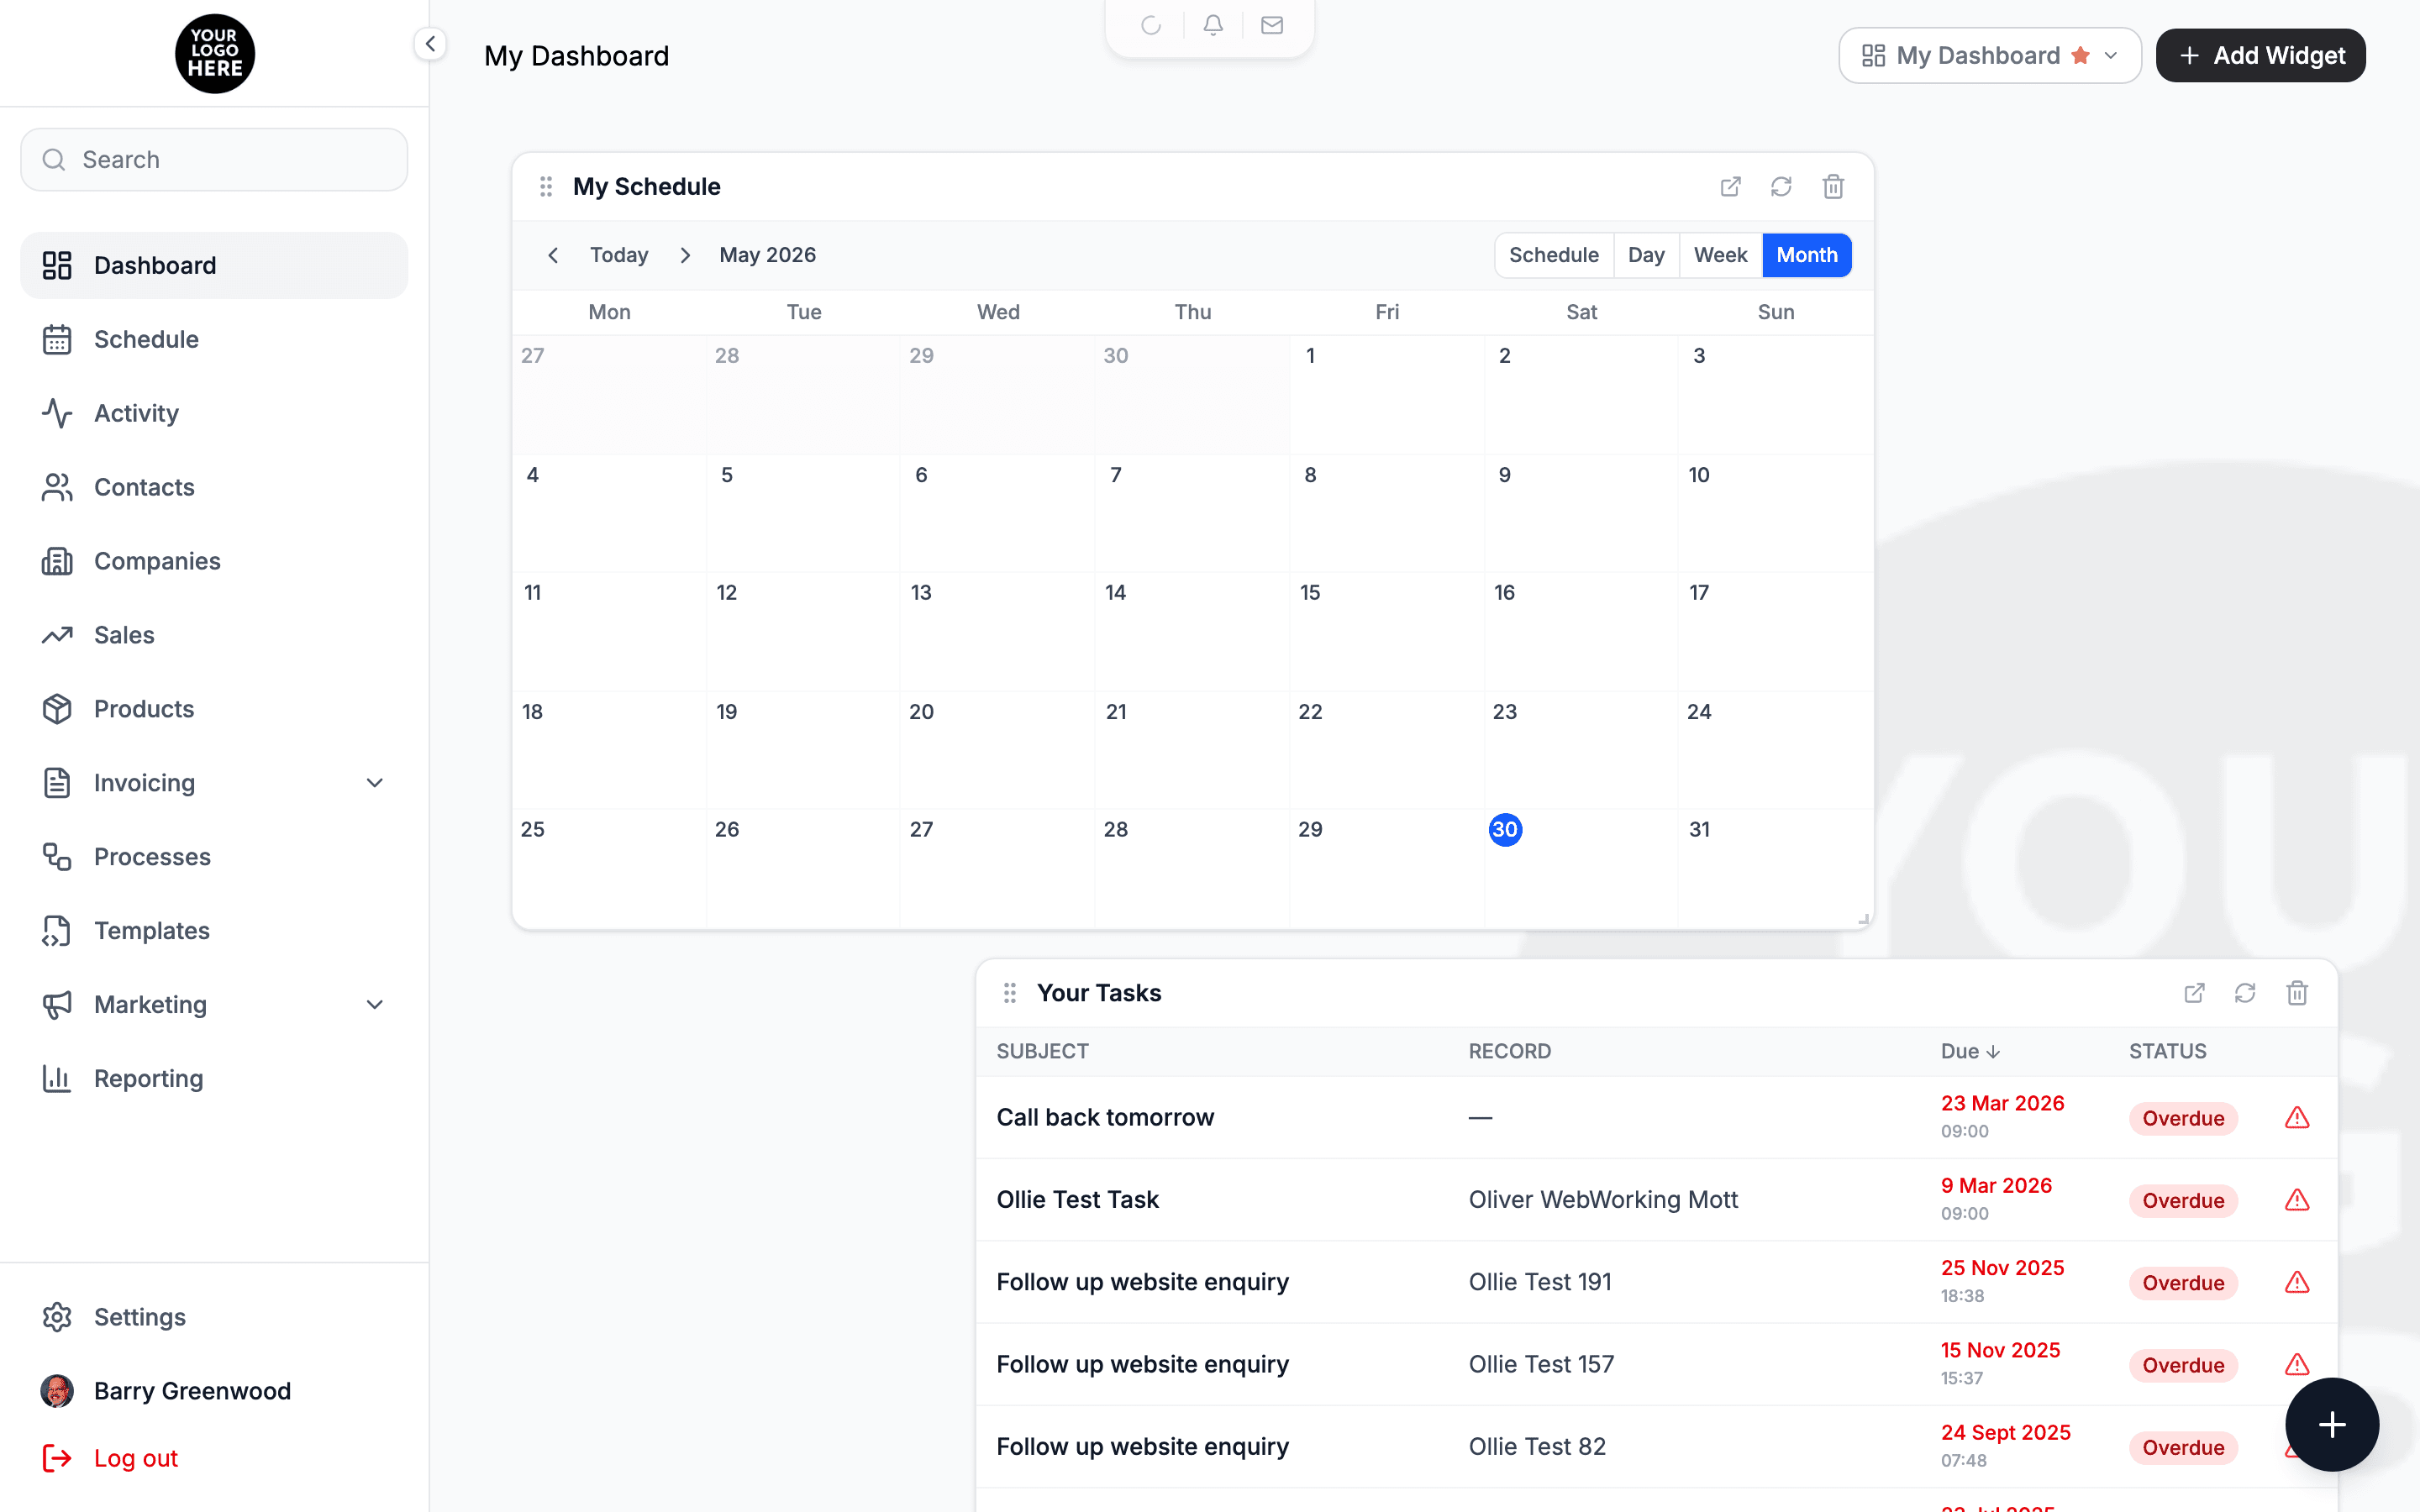The image size is (2420, 1512).
Task: Open Activity in the sidebar
Action: [214, 413]
